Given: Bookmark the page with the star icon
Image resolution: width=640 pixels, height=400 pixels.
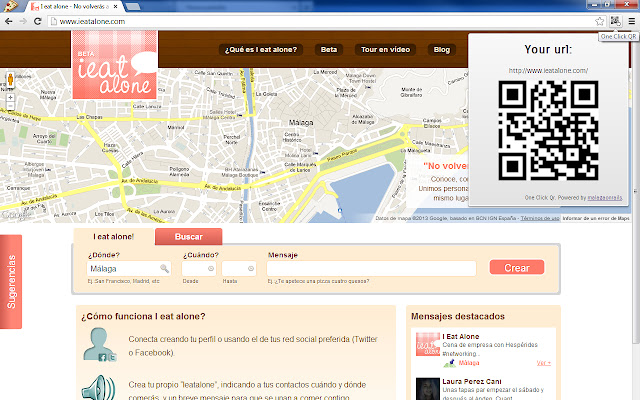Looking at the screenshot, I should (599, 21).
